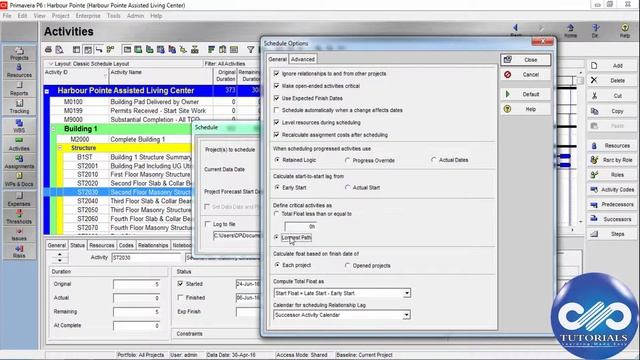Open Successors from right command bar

612,219
